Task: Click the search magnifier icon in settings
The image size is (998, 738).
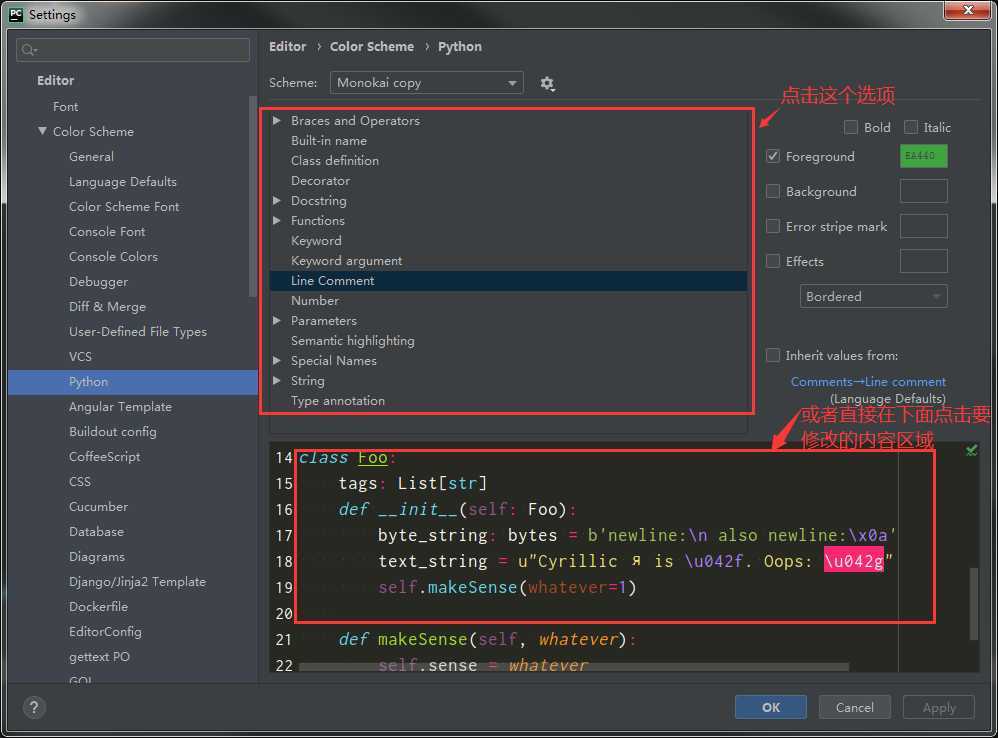Action: 29,50
